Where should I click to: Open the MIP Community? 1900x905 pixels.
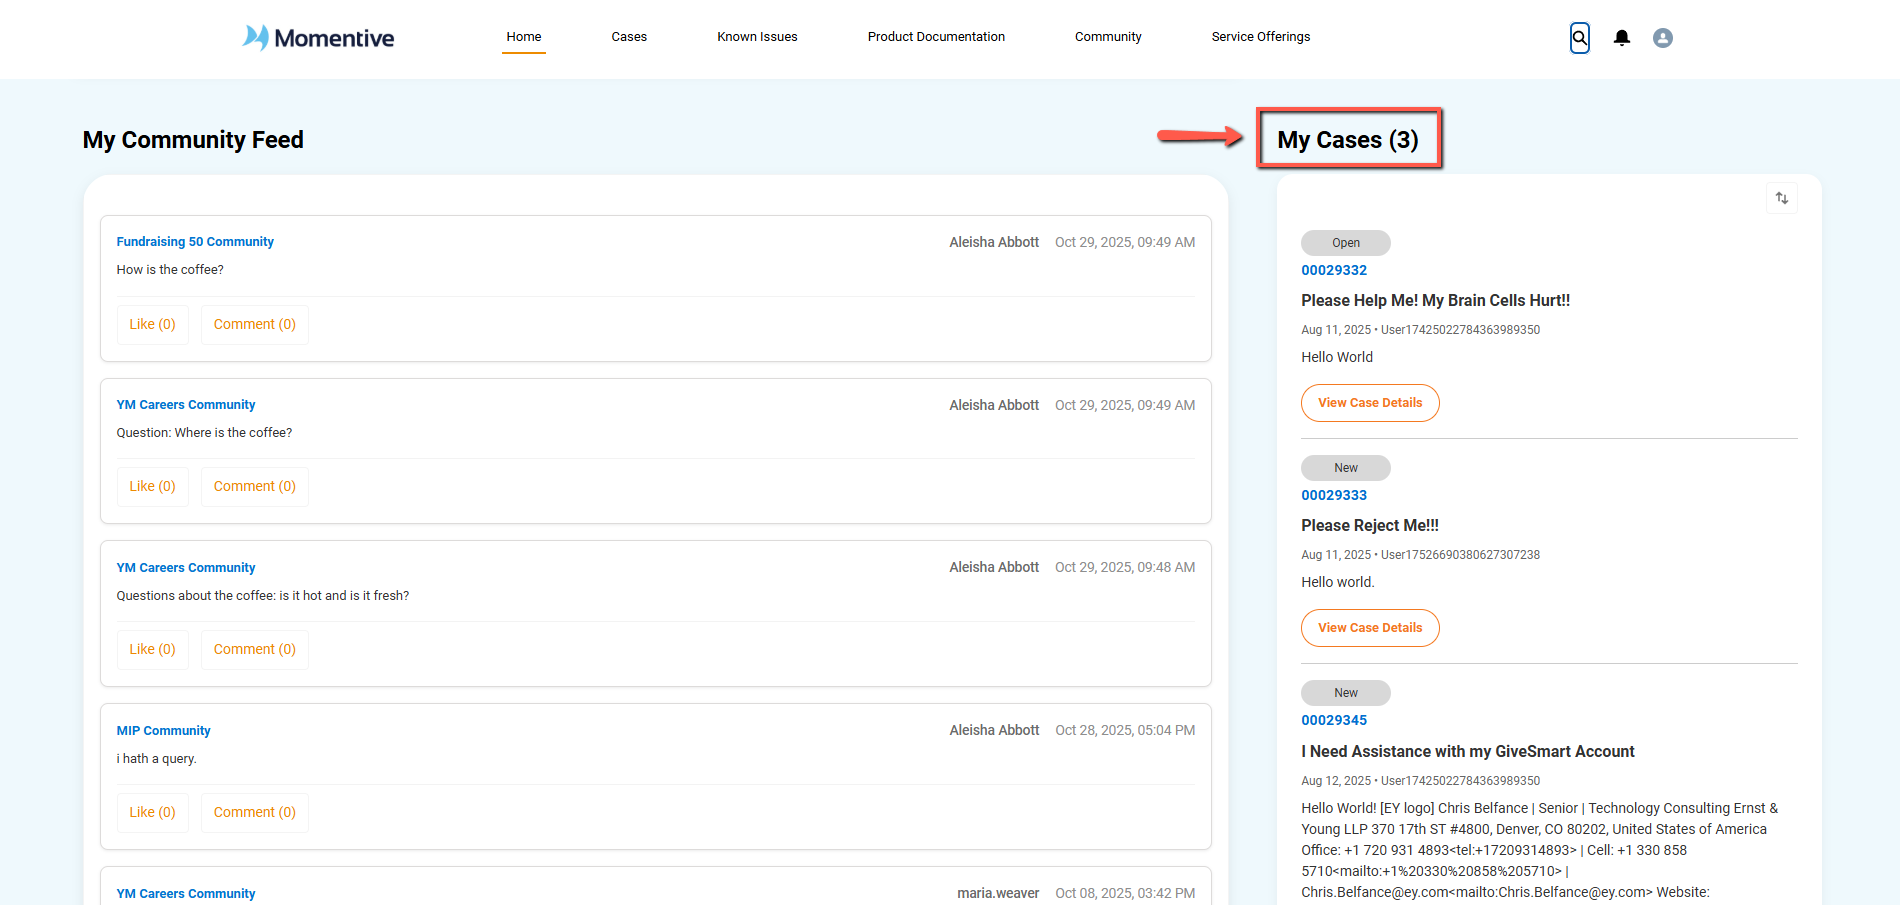pyautogui.click(x=163, y=730)
